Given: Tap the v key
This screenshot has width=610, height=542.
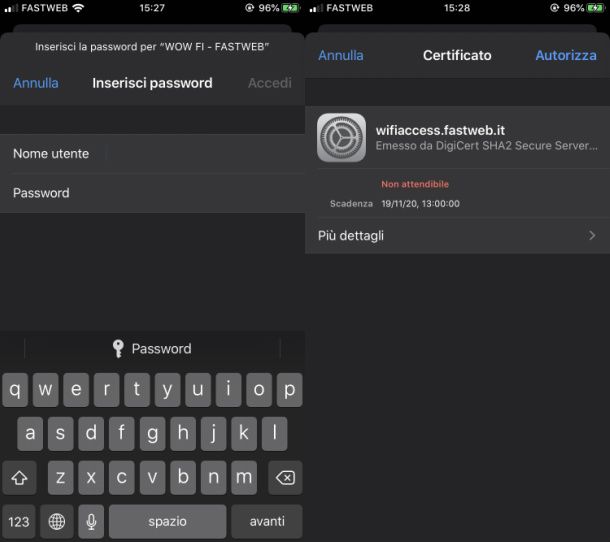Looking at the screenshot, I should pos(152,478).
